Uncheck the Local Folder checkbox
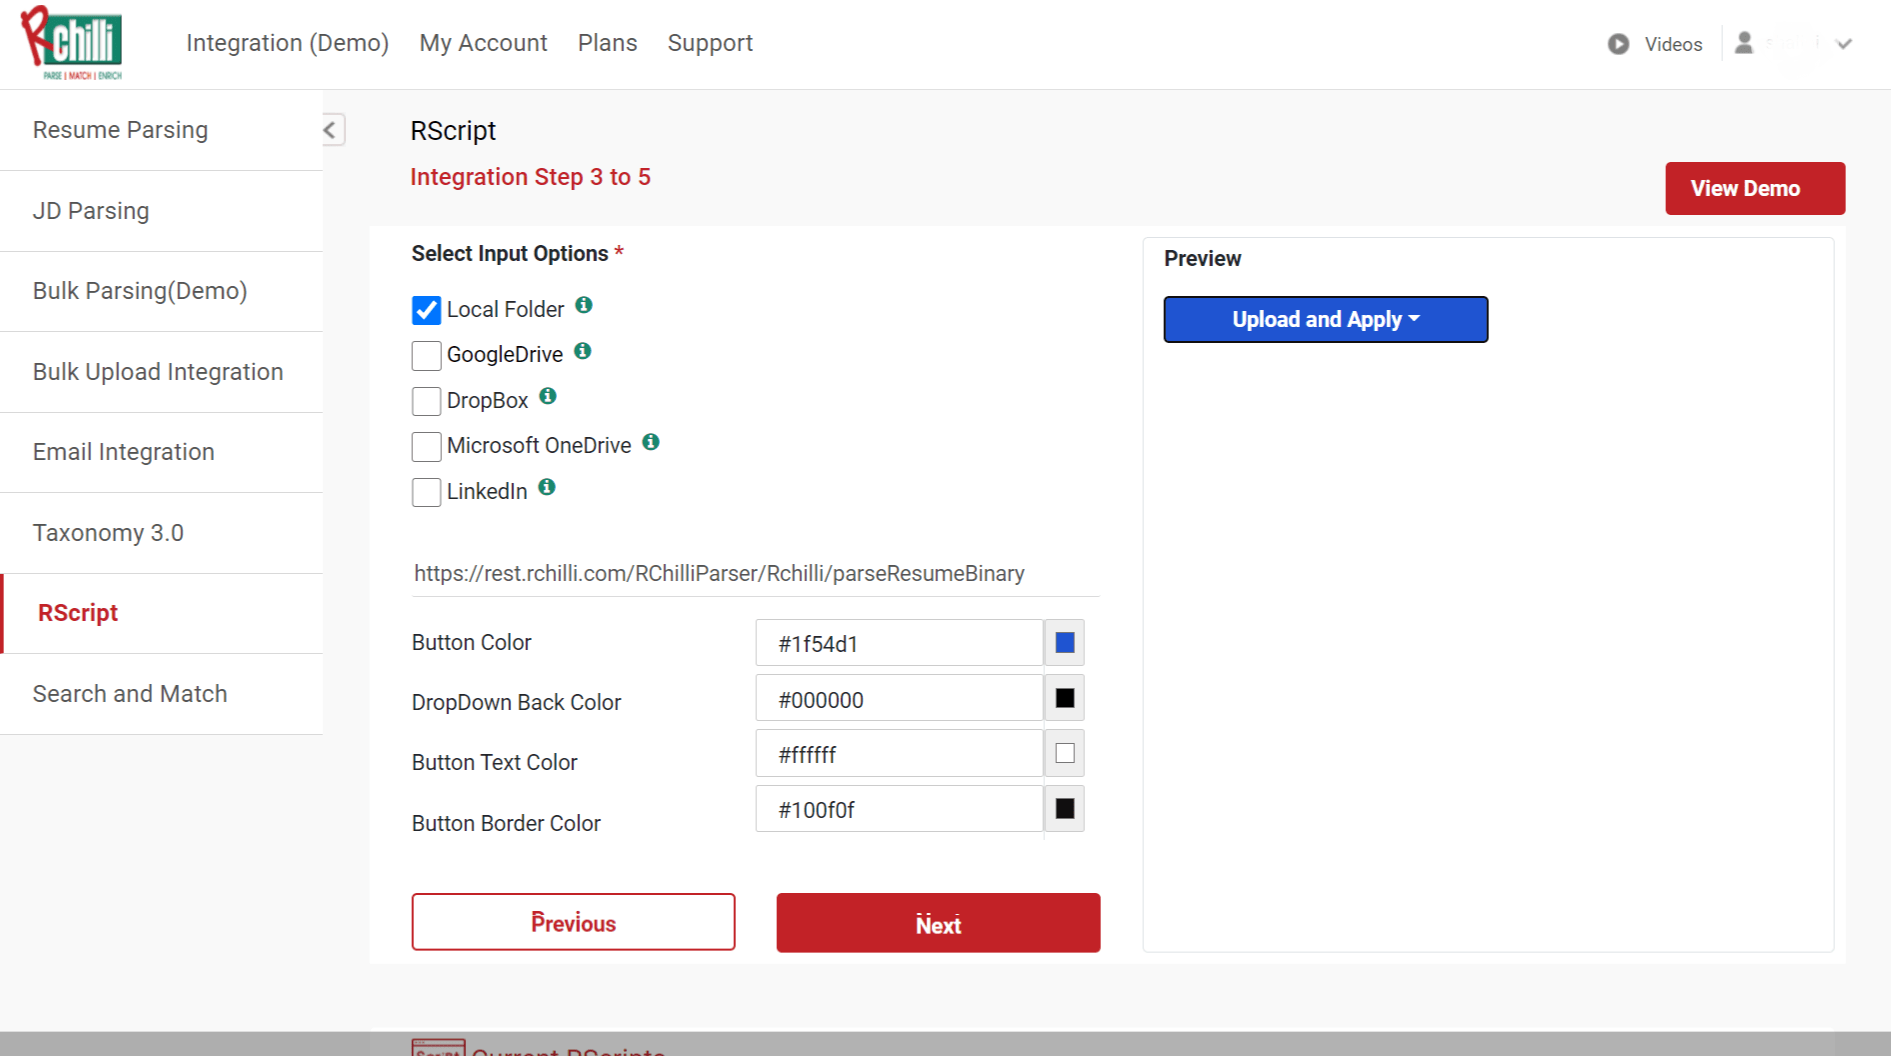Image resolution: width=1891 pixels, height=1056 pixels. 426,310
